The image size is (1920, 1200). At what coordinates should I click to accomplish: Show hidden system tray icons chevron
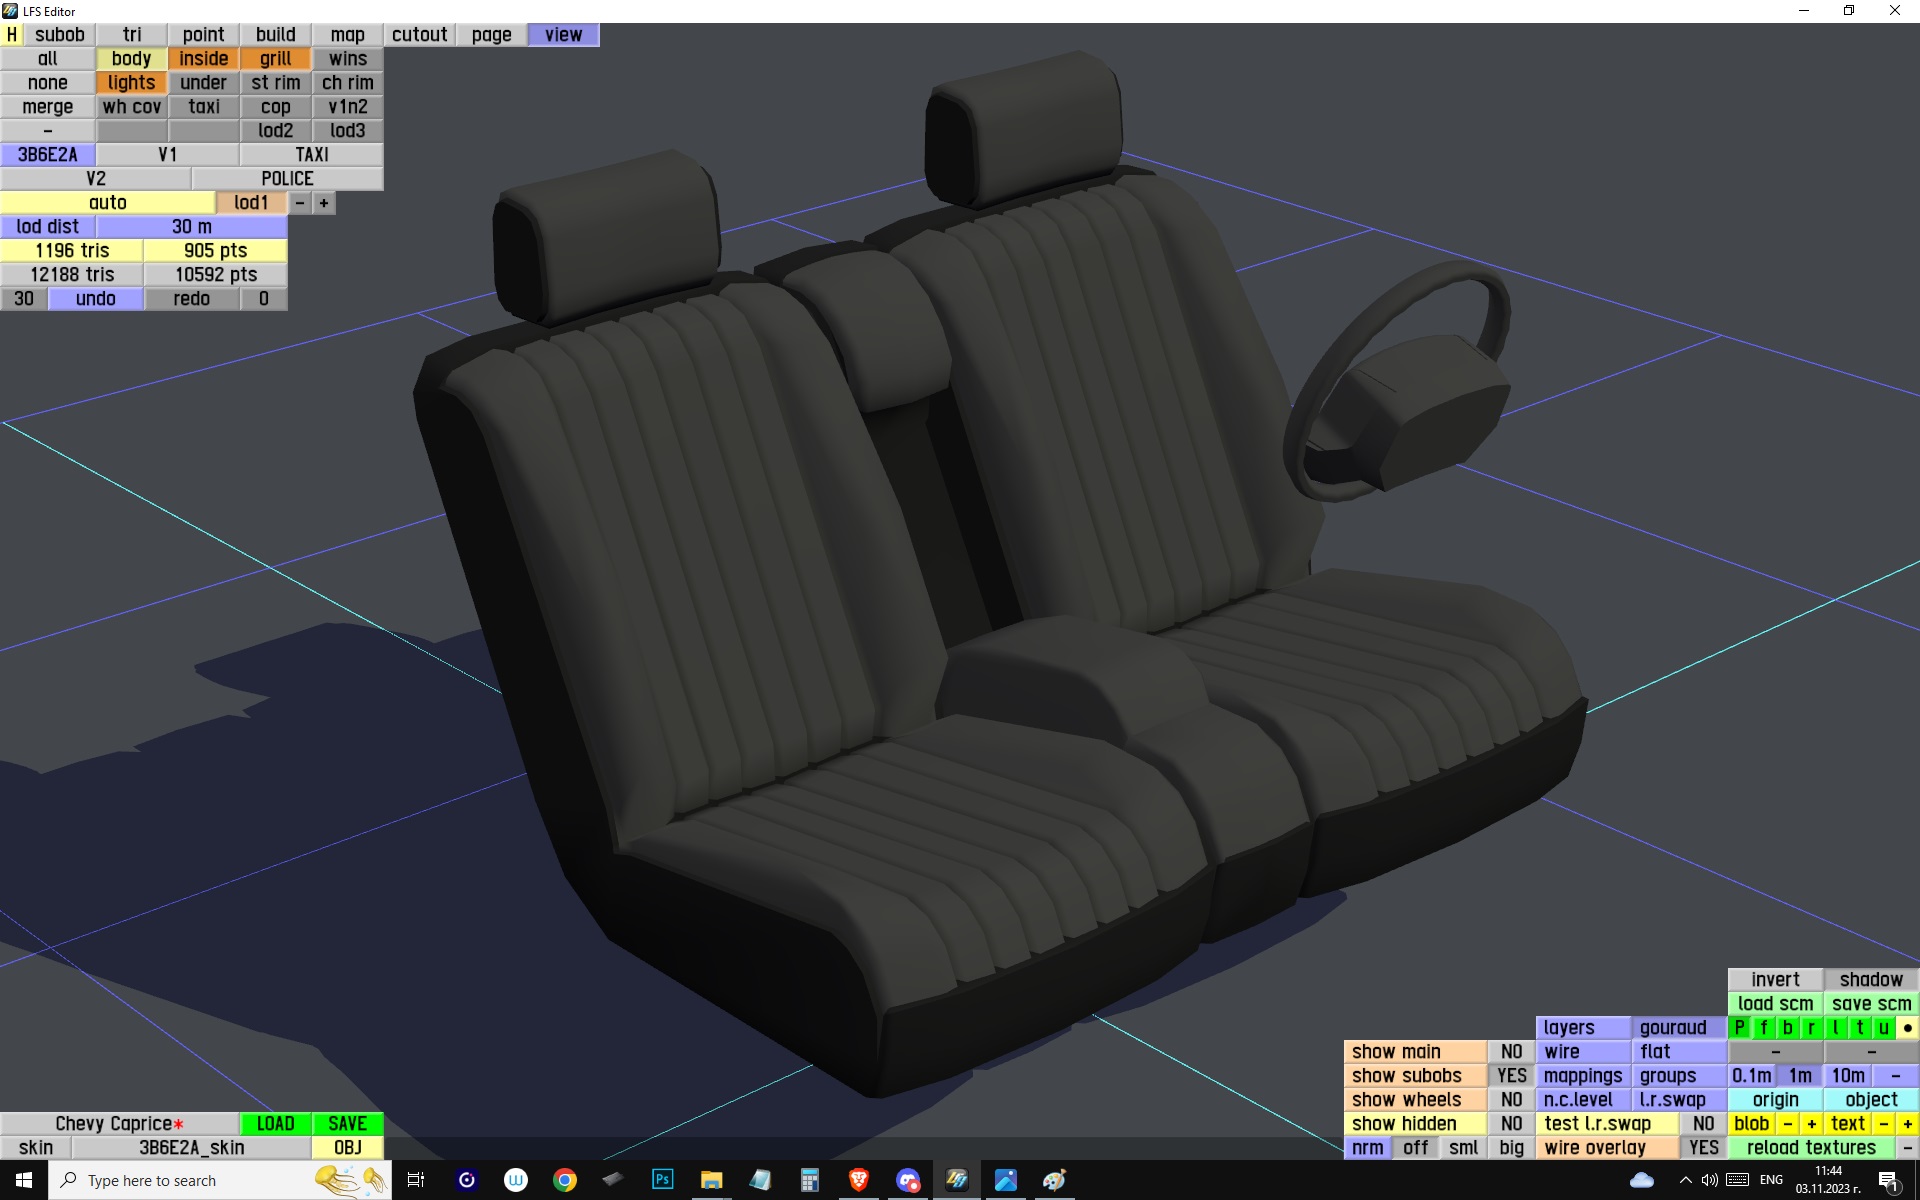(1685, 1180)
